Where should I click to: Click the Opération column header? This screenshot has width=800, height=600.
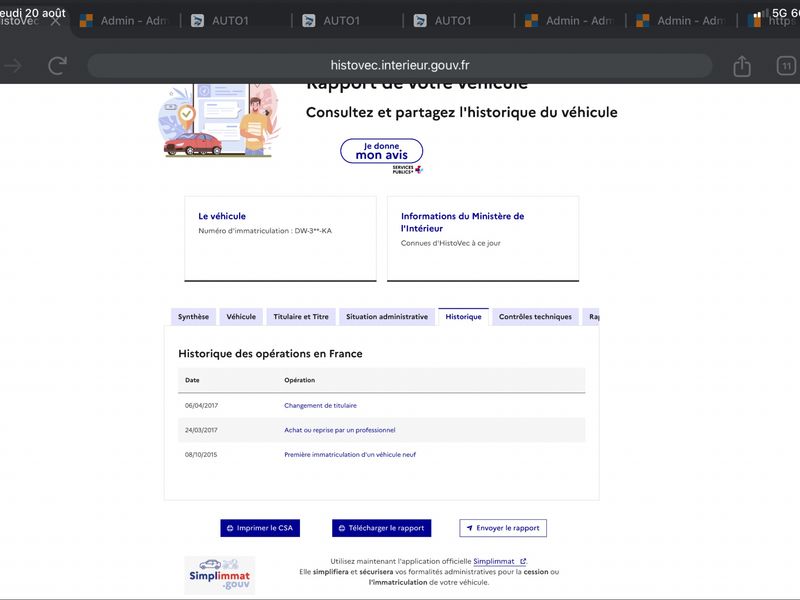pyautogui.click(x=299, y=380)
